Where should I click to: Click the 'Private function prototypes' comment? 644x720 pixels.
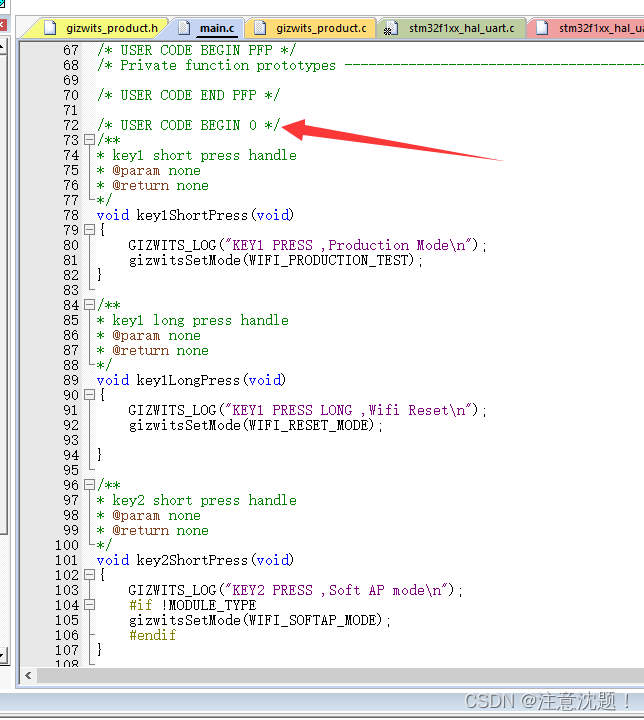[228, 65]
